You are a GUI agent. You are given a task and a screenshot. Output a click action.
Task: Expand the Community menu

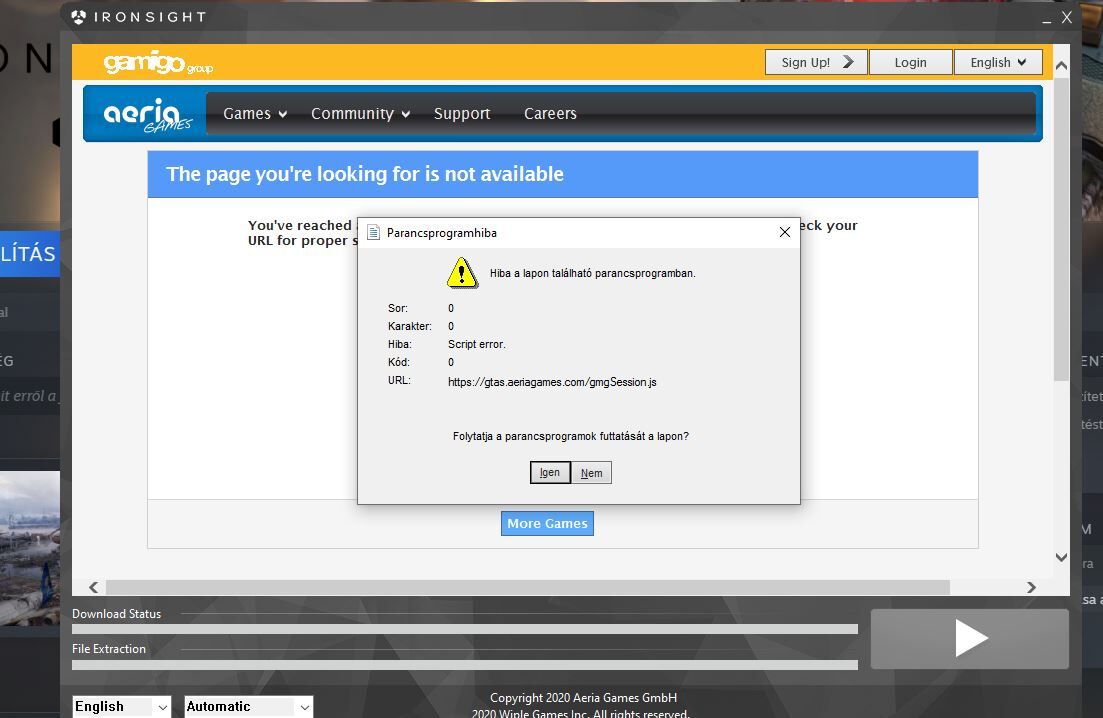[360, 114]
